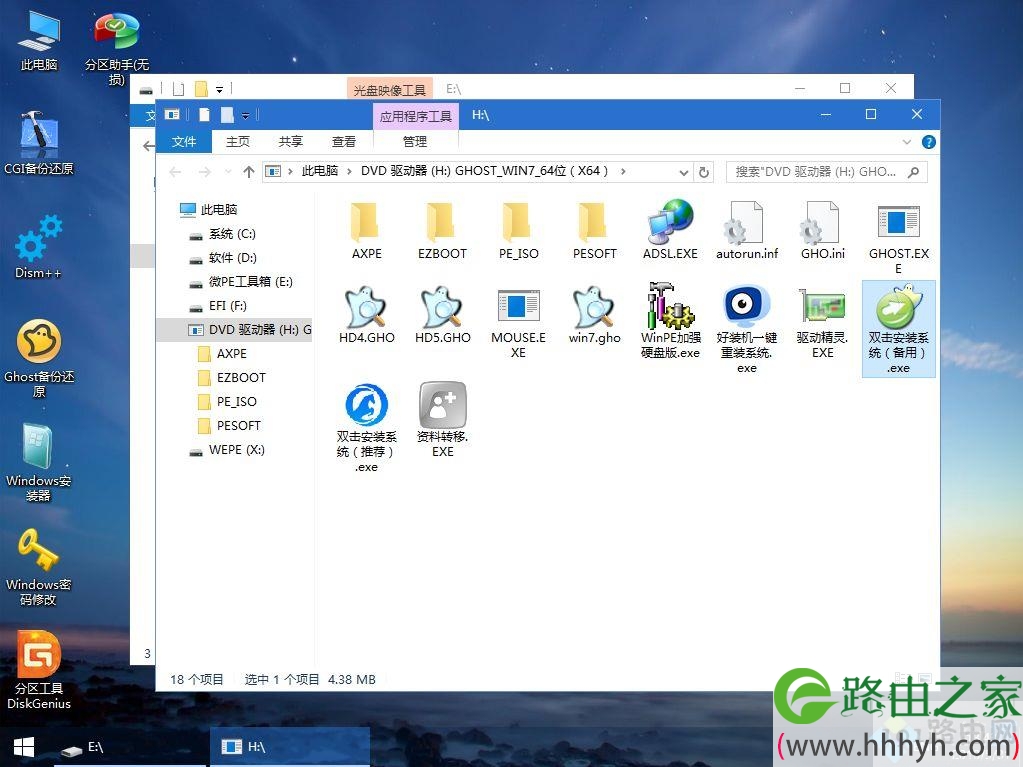Launch Dism++ desktop shortcut
The width and height of the screenshot is (1023, 767).
38,247
